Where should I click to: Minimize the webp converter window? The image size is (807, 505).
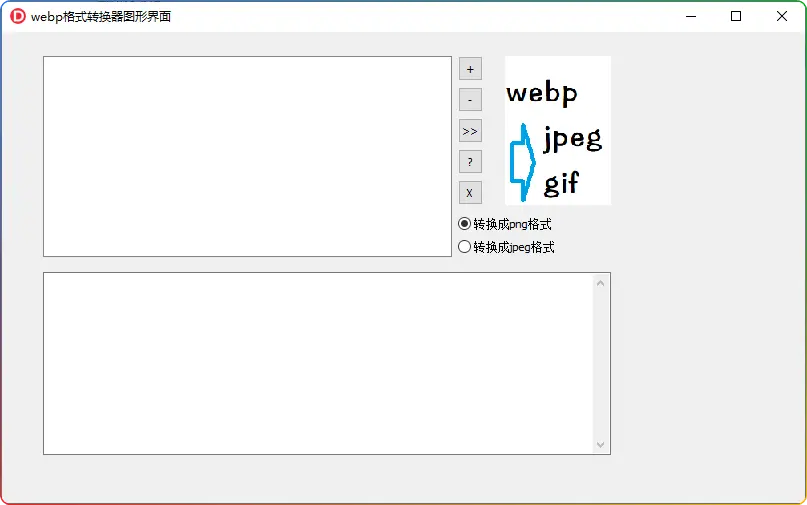tap(690, 16)
